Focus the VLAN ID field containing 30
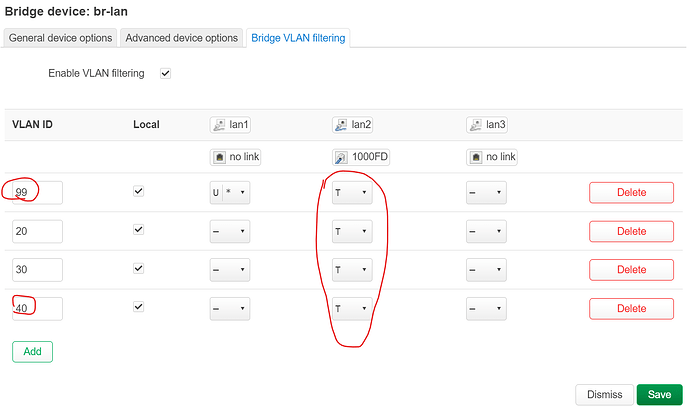This screenshot has width=690, height=407. click(x=37, y=270)
